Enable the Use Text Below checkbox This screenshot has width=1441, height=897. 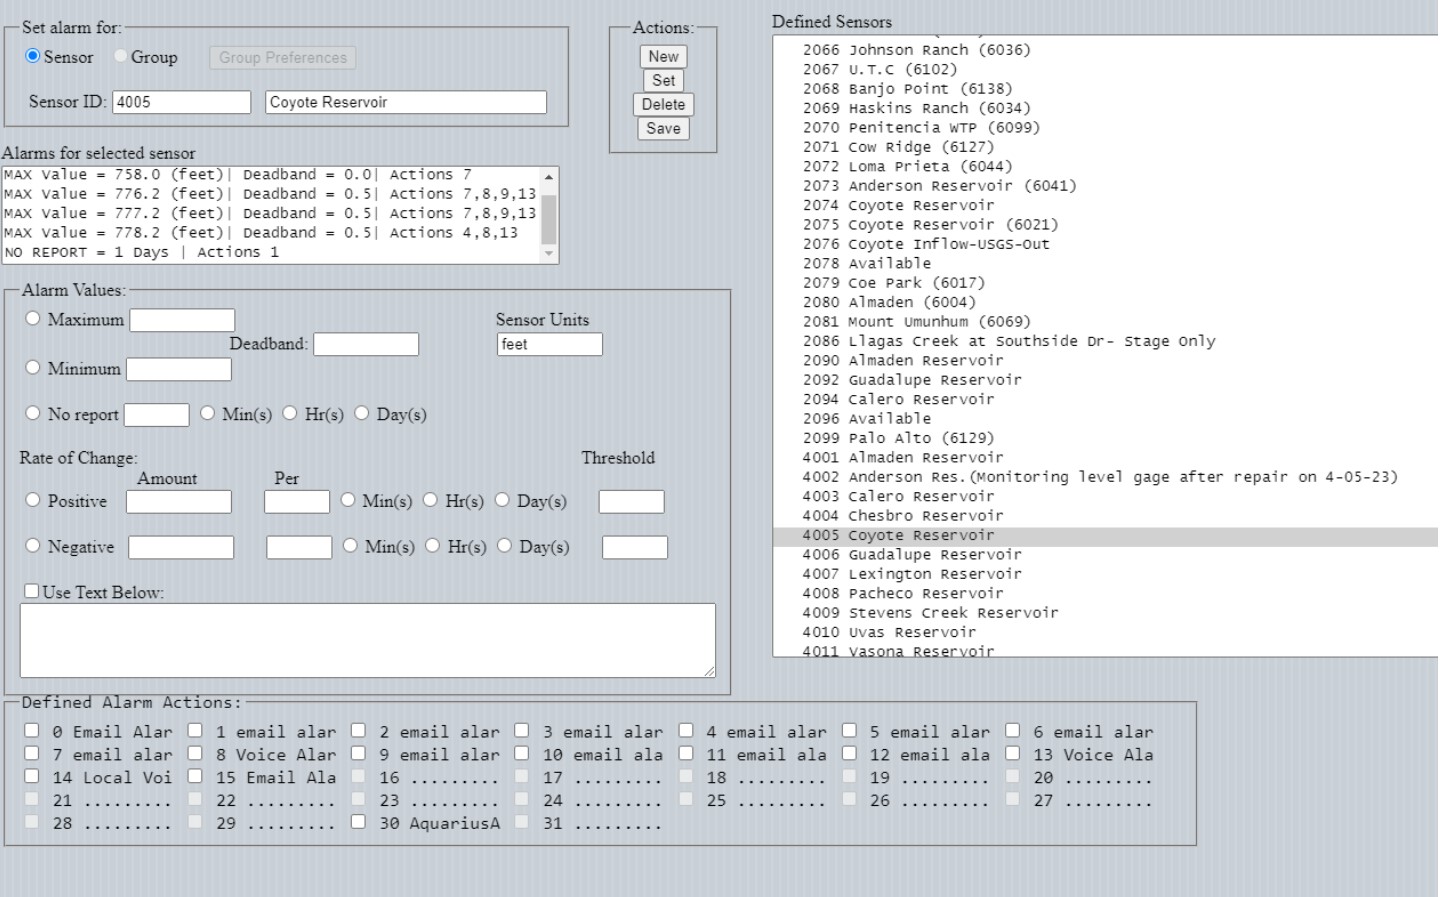(x=32, y=591)
